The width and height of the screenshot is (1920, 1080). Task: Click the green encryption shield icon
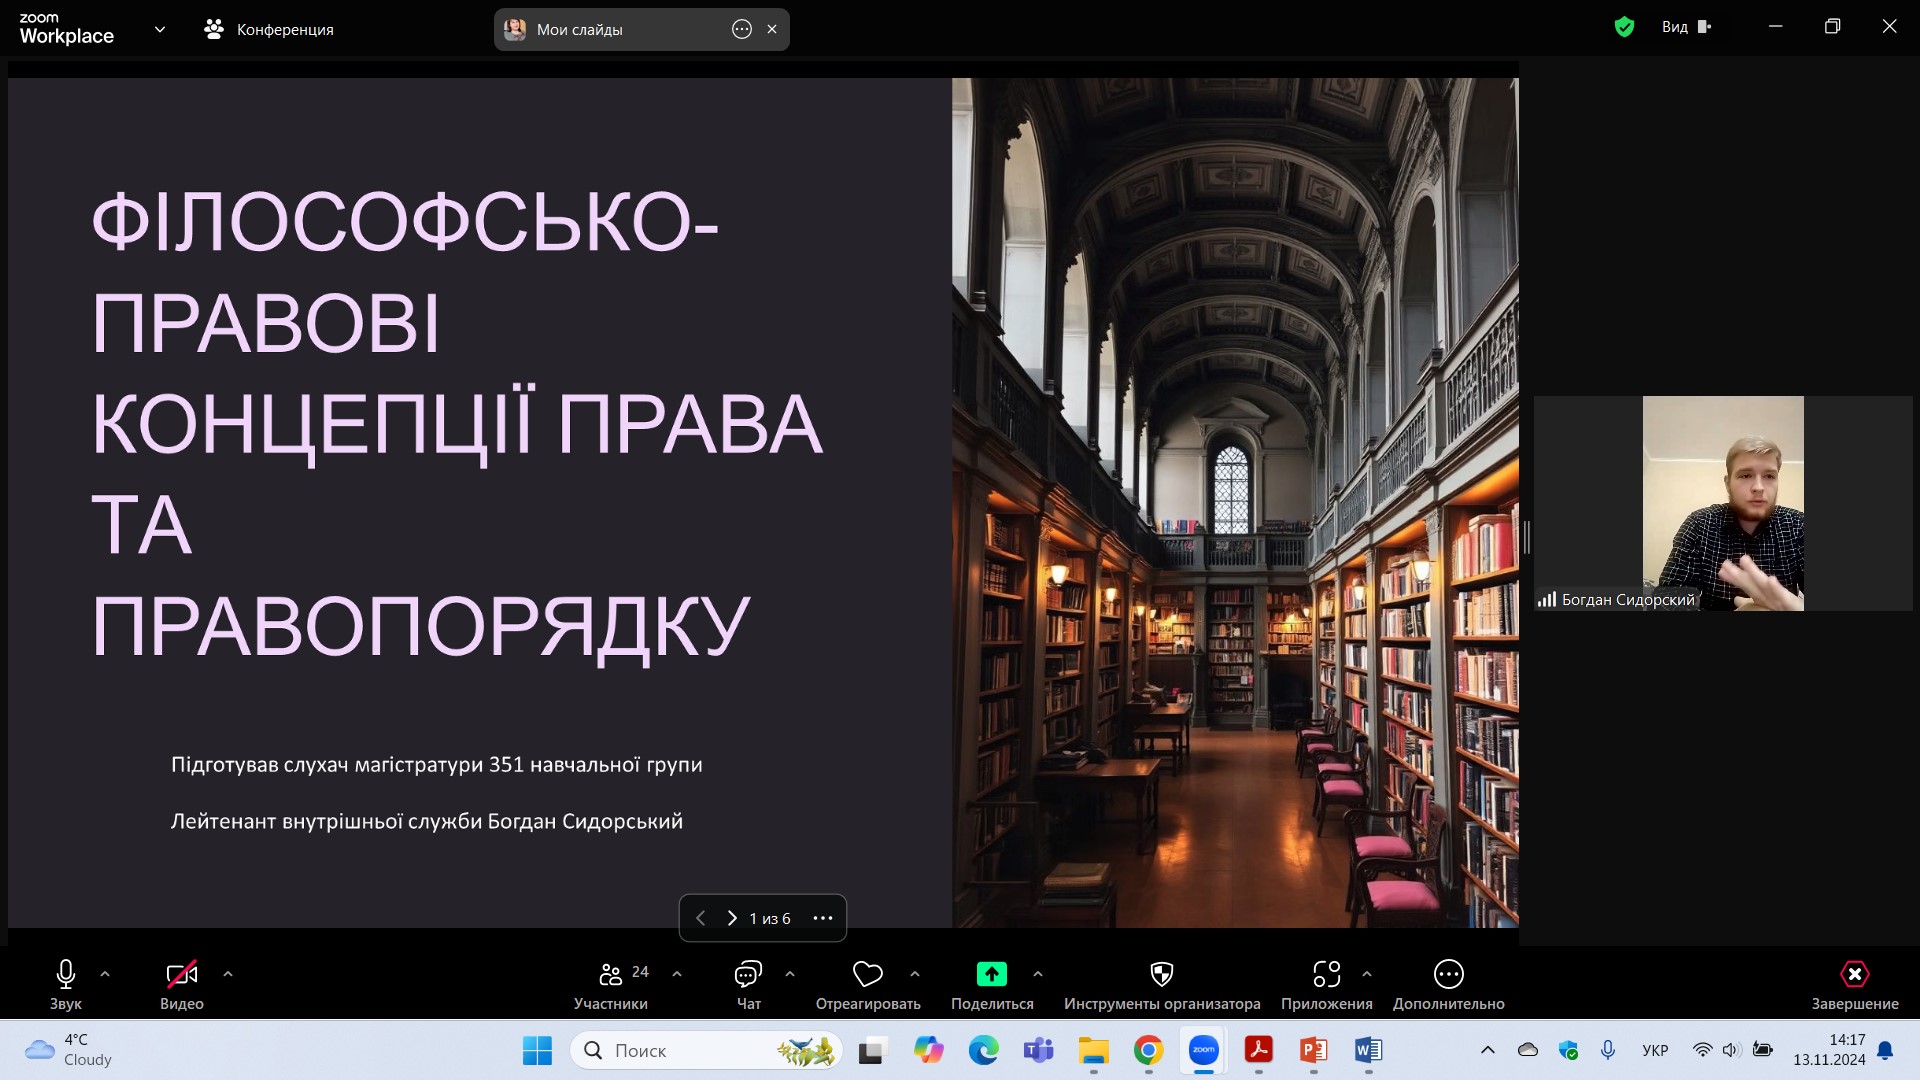tap(1624, 27)
